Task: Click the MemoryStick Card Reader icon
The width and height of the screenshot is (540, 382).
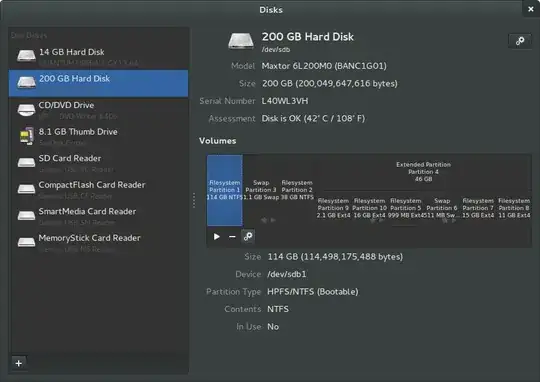Action: pyautogui.click(x=27, y=242)
